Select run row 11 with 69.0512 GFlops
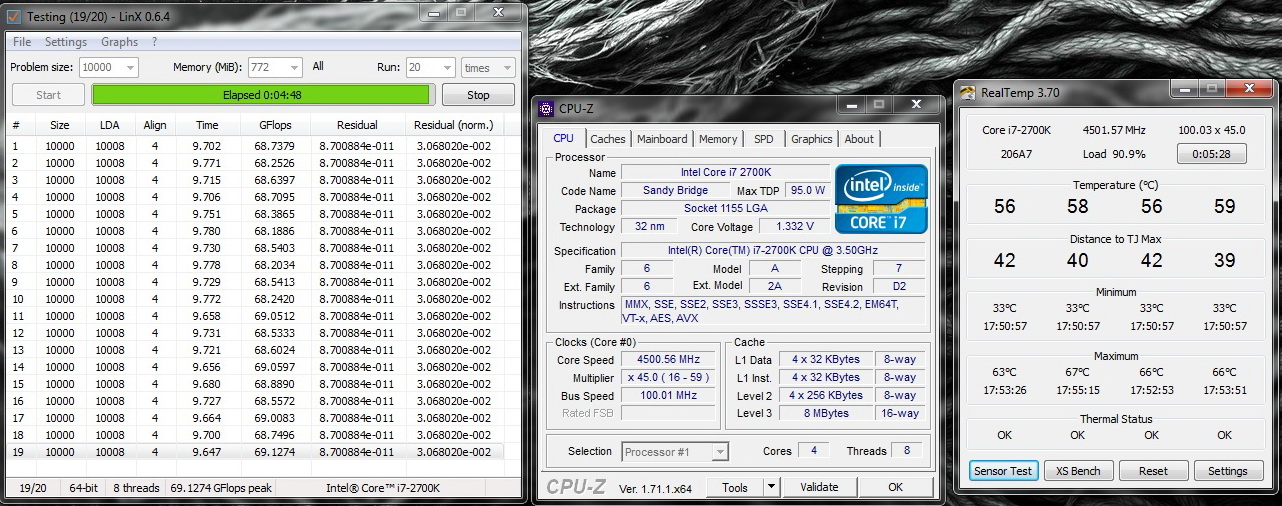 255,316
